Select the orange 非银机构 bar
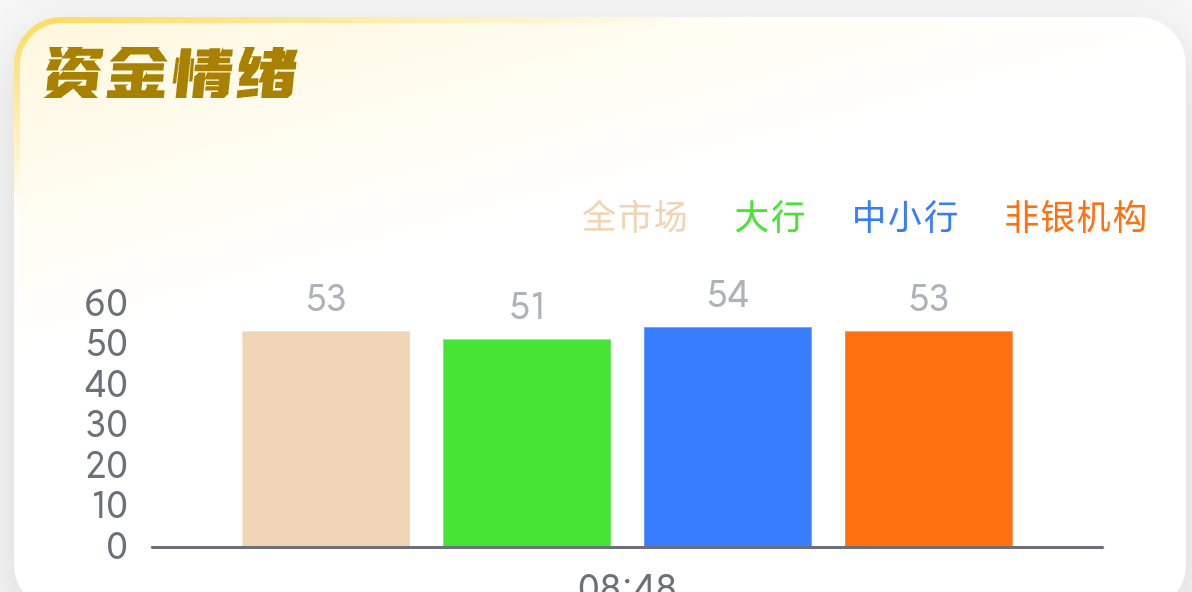Viewport: 1192px width, 592px height. [x=929, y=438]
